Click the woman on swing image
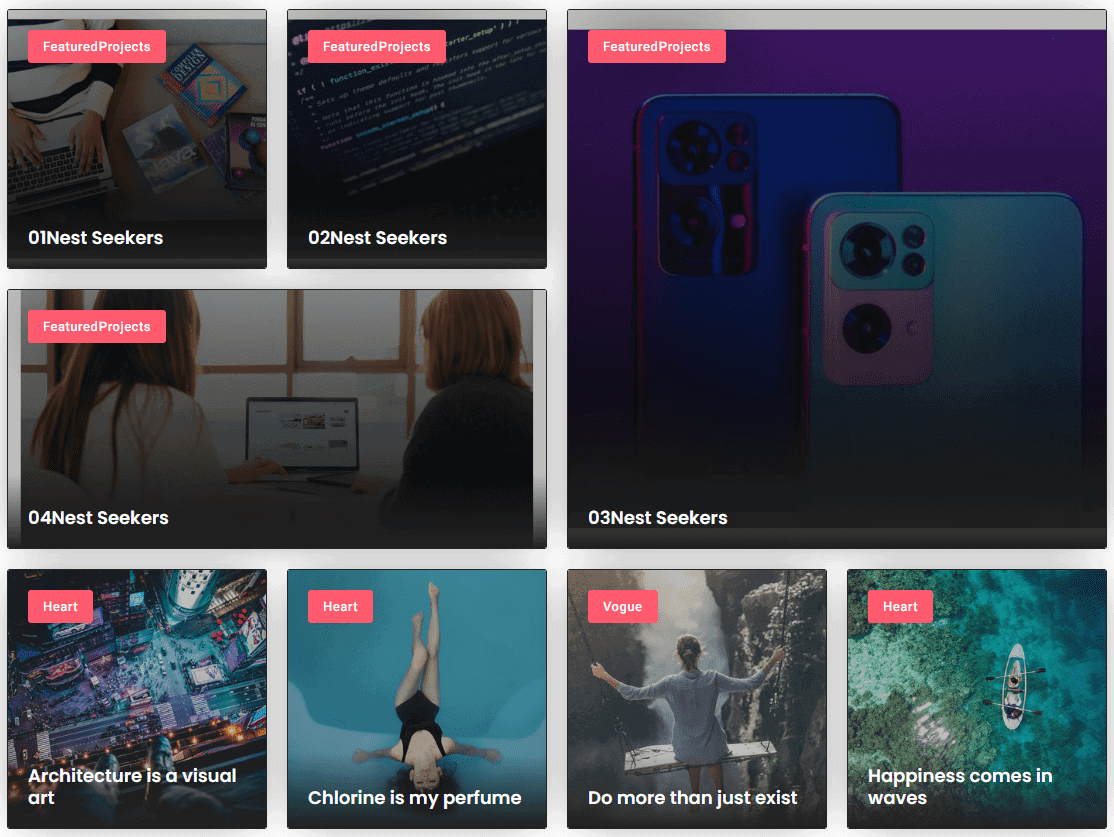Viewport: 1114px width, 837px height. (x=697, y=698)
